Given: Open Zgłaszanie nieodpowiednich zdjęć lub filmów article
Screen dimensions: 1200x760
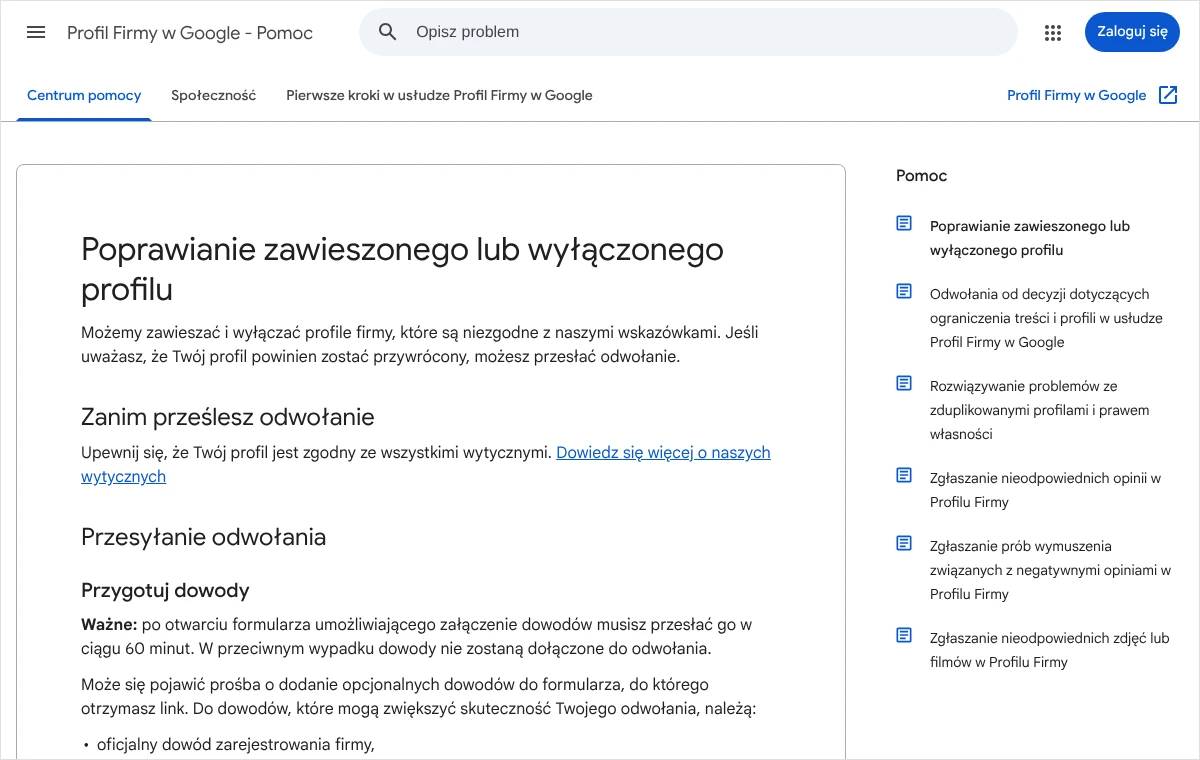Looking at the screenshot, I should click(1049, 650).
